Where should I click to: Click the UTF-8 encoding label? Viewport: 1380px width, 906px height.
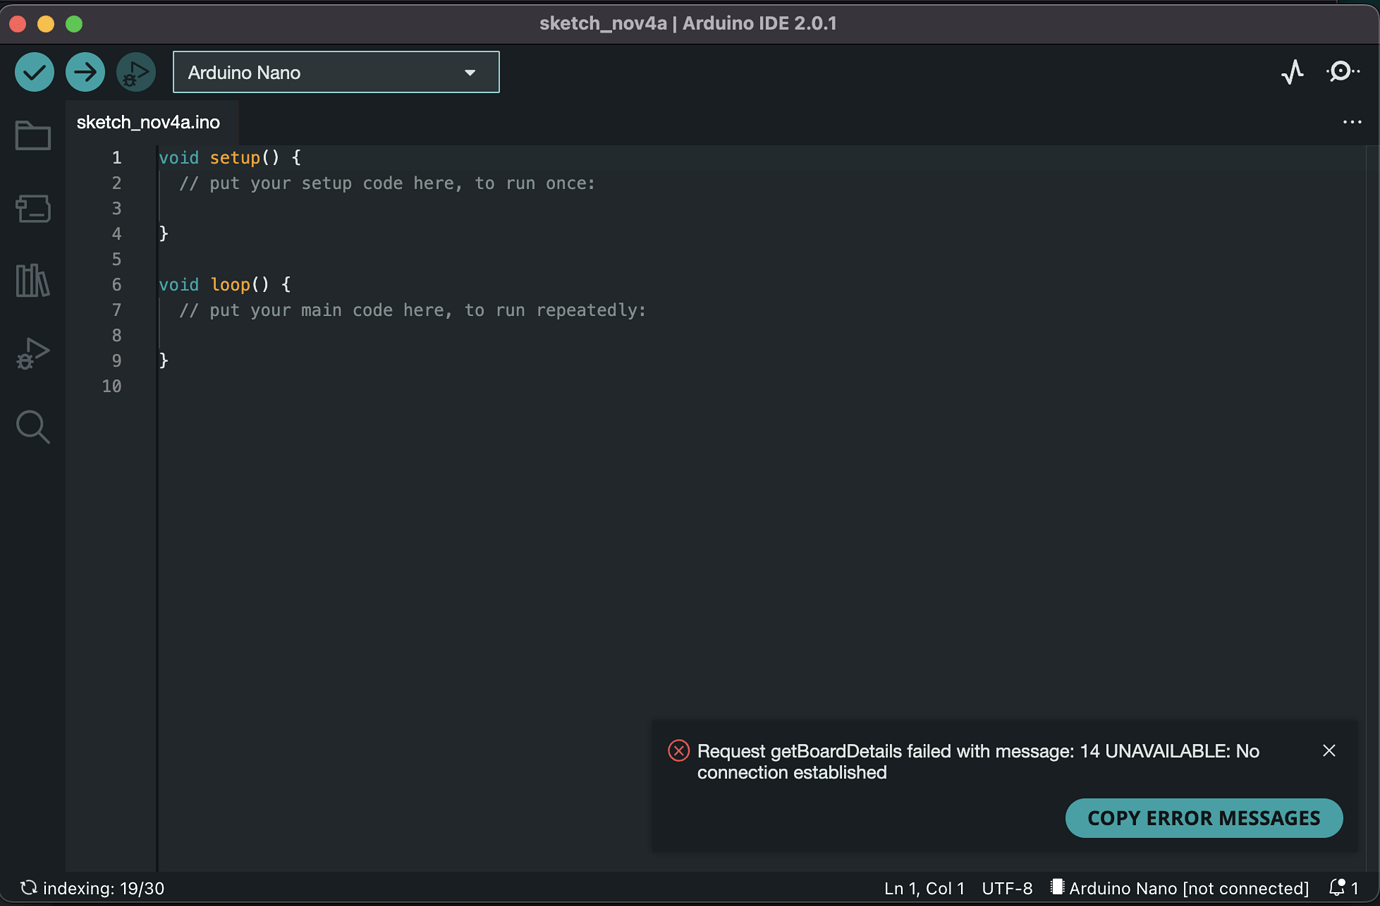pos(1007,888)
